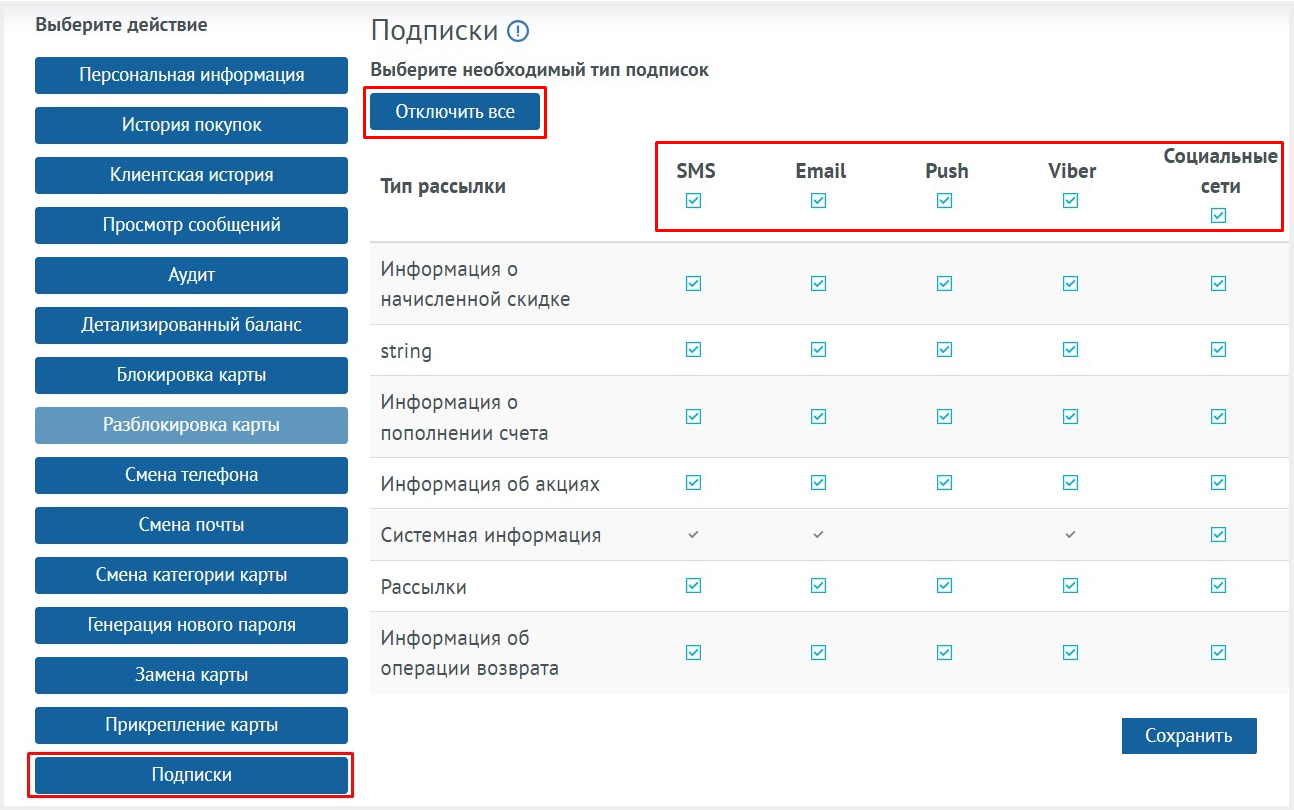Select Смена телефона action
The width and height of the screenshot is (1294, 810).
192,475
